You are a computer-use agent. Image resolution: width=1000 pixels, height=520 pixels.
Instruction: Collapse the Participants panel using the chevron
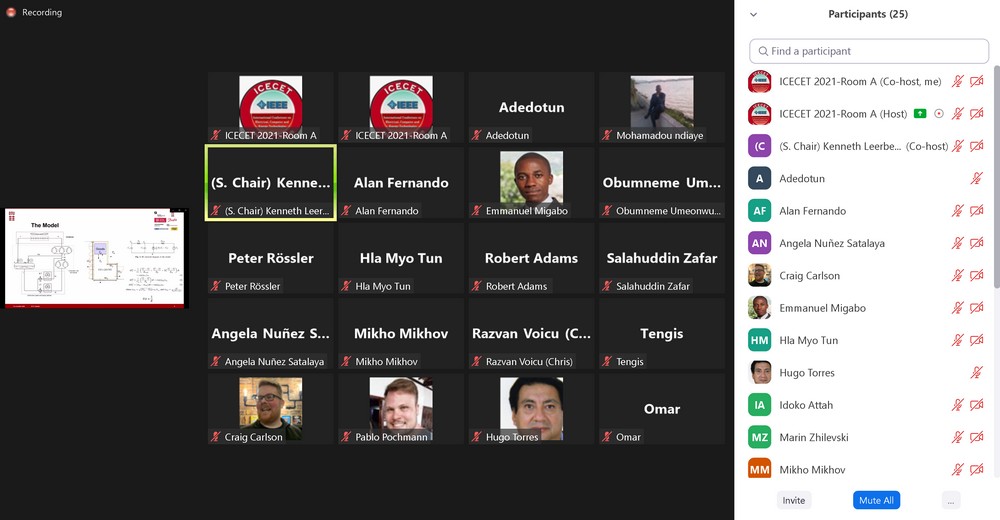tap(753, 14)
